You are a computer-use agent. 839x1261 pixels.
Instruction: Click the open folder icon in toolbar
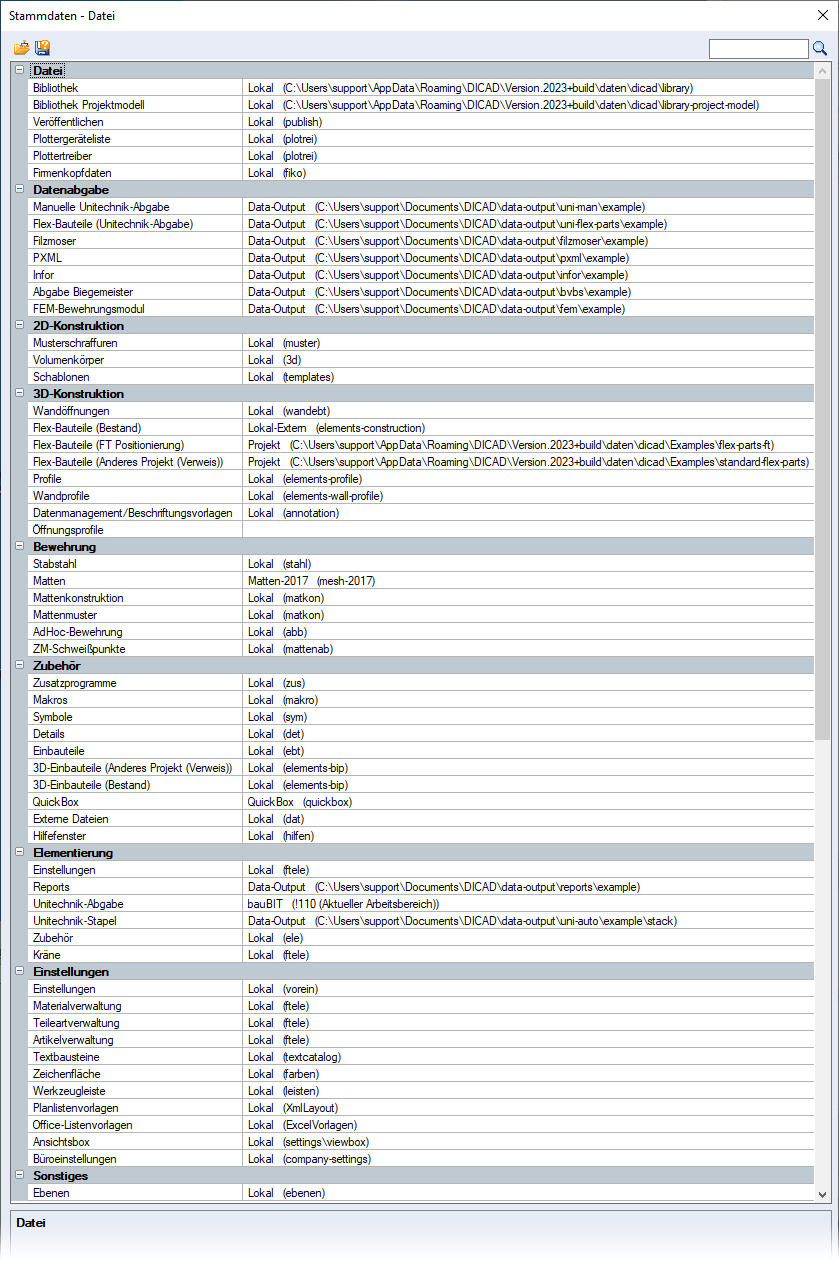(21, 48)
